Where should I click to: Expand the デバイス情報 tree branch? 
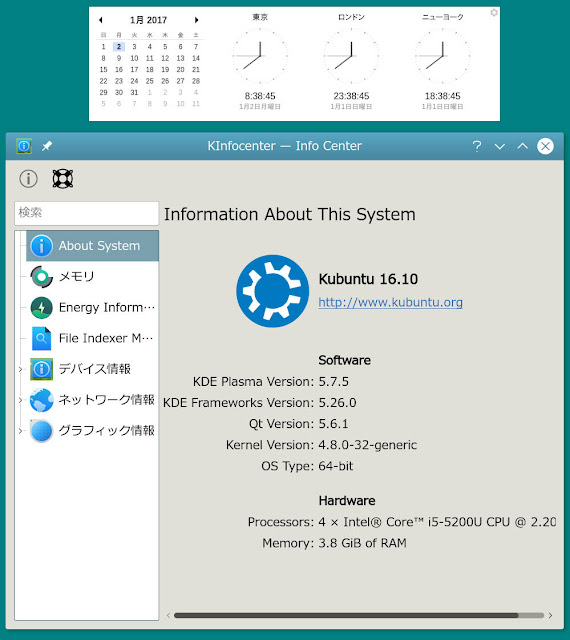(20, 369)
